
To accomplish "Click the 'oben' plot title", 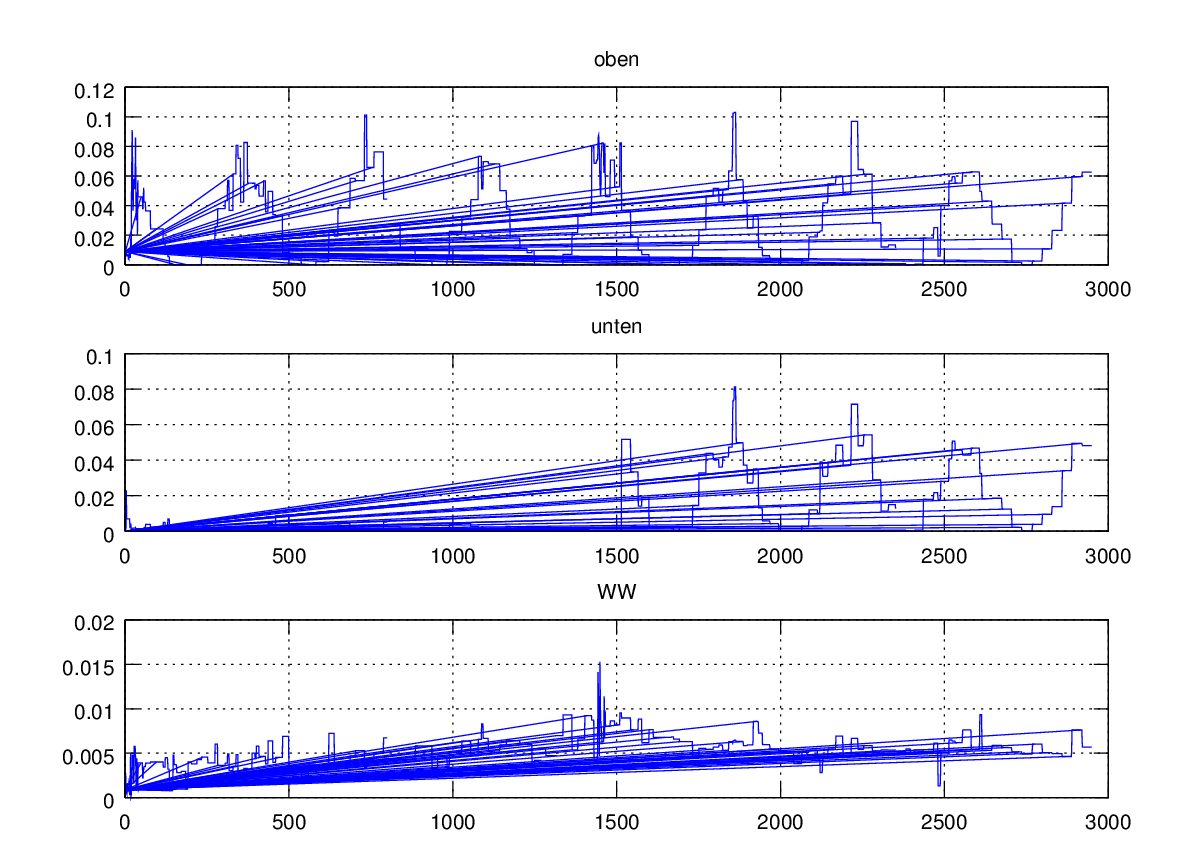I will [616, 59].
